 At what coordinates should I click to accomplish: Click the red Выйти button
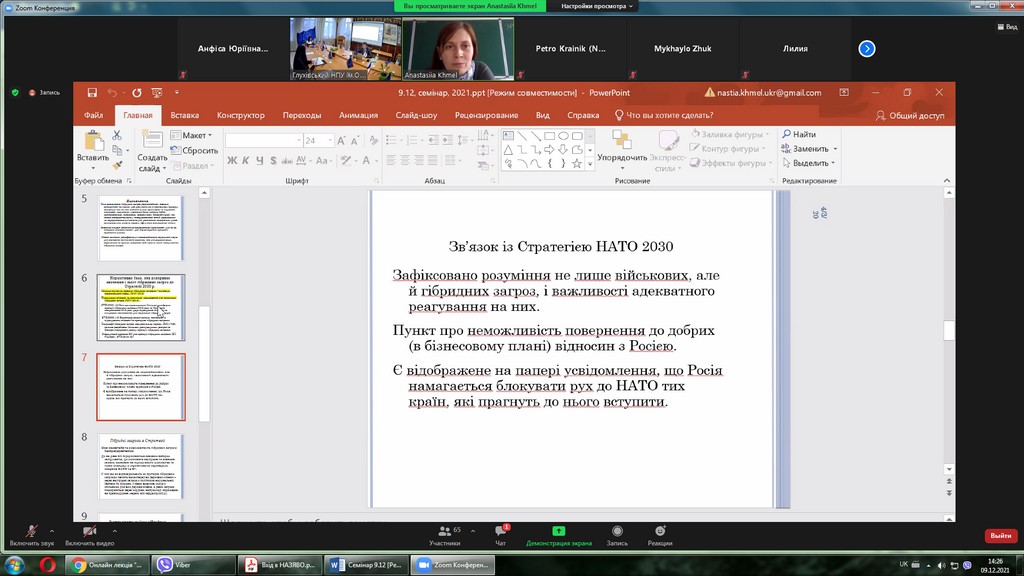tap(1000, 536)
